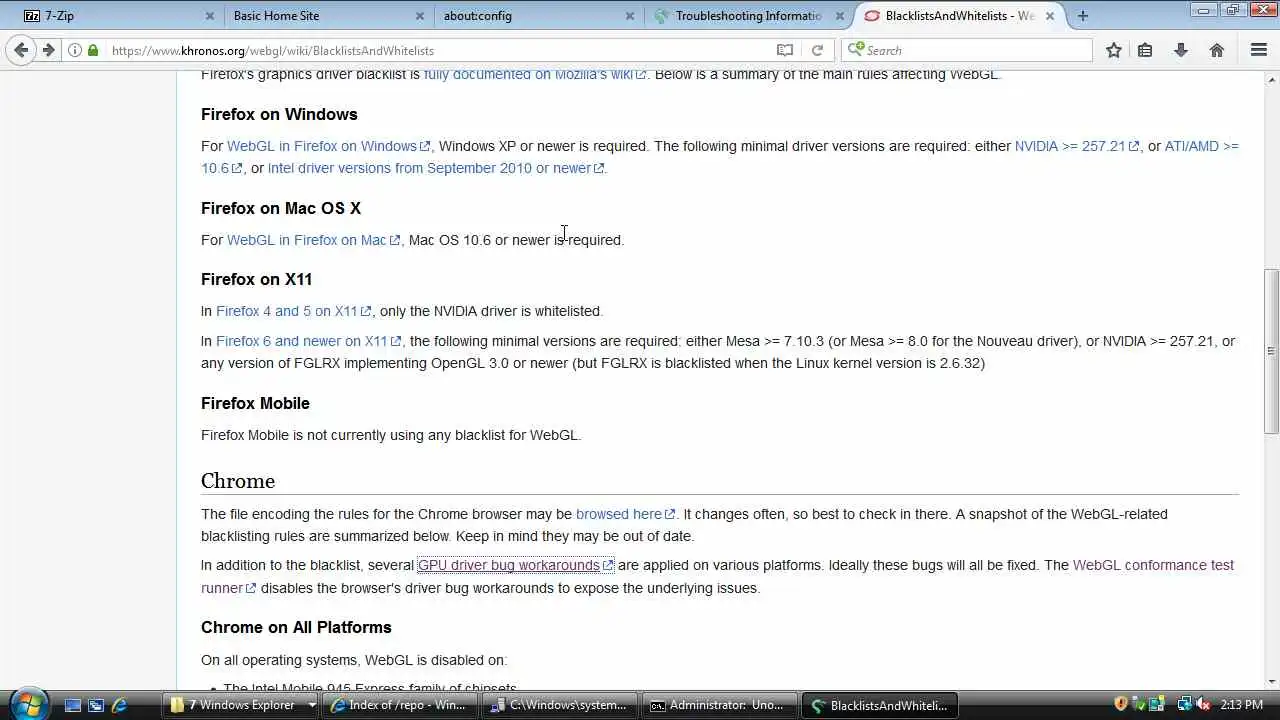Open 'WebGL conformance test runner' link
The image size is (1280, 720).
(x=1153, y=565)
